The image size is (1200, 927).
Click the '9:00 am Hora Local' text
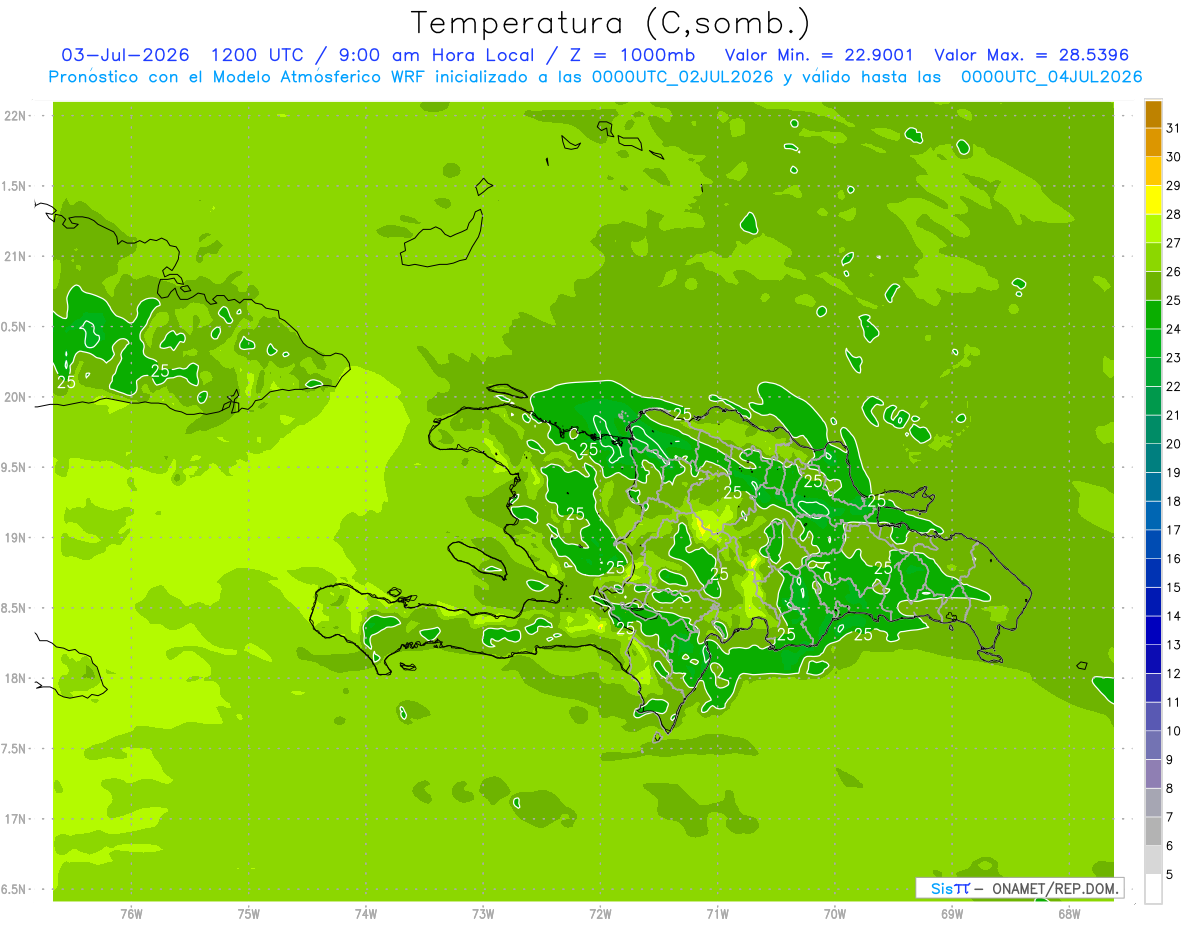click(x=436, y=55)
